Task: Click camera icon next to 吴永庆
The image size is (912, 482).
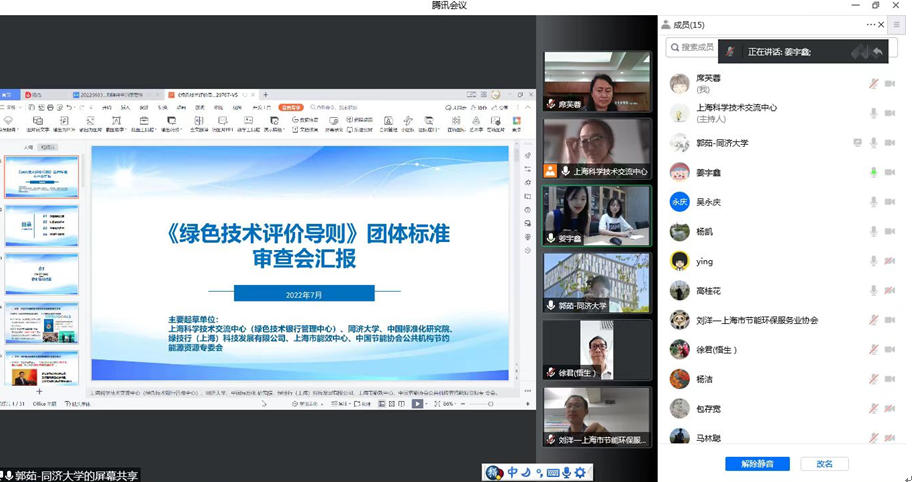Action: coord(889,202)
